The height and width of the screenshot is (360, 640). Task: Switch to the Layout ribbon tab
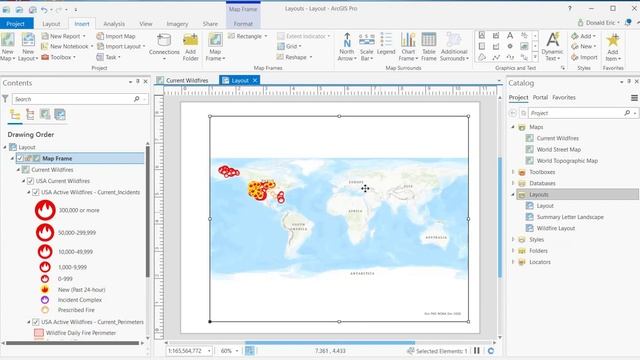click(x=51, y=24)
